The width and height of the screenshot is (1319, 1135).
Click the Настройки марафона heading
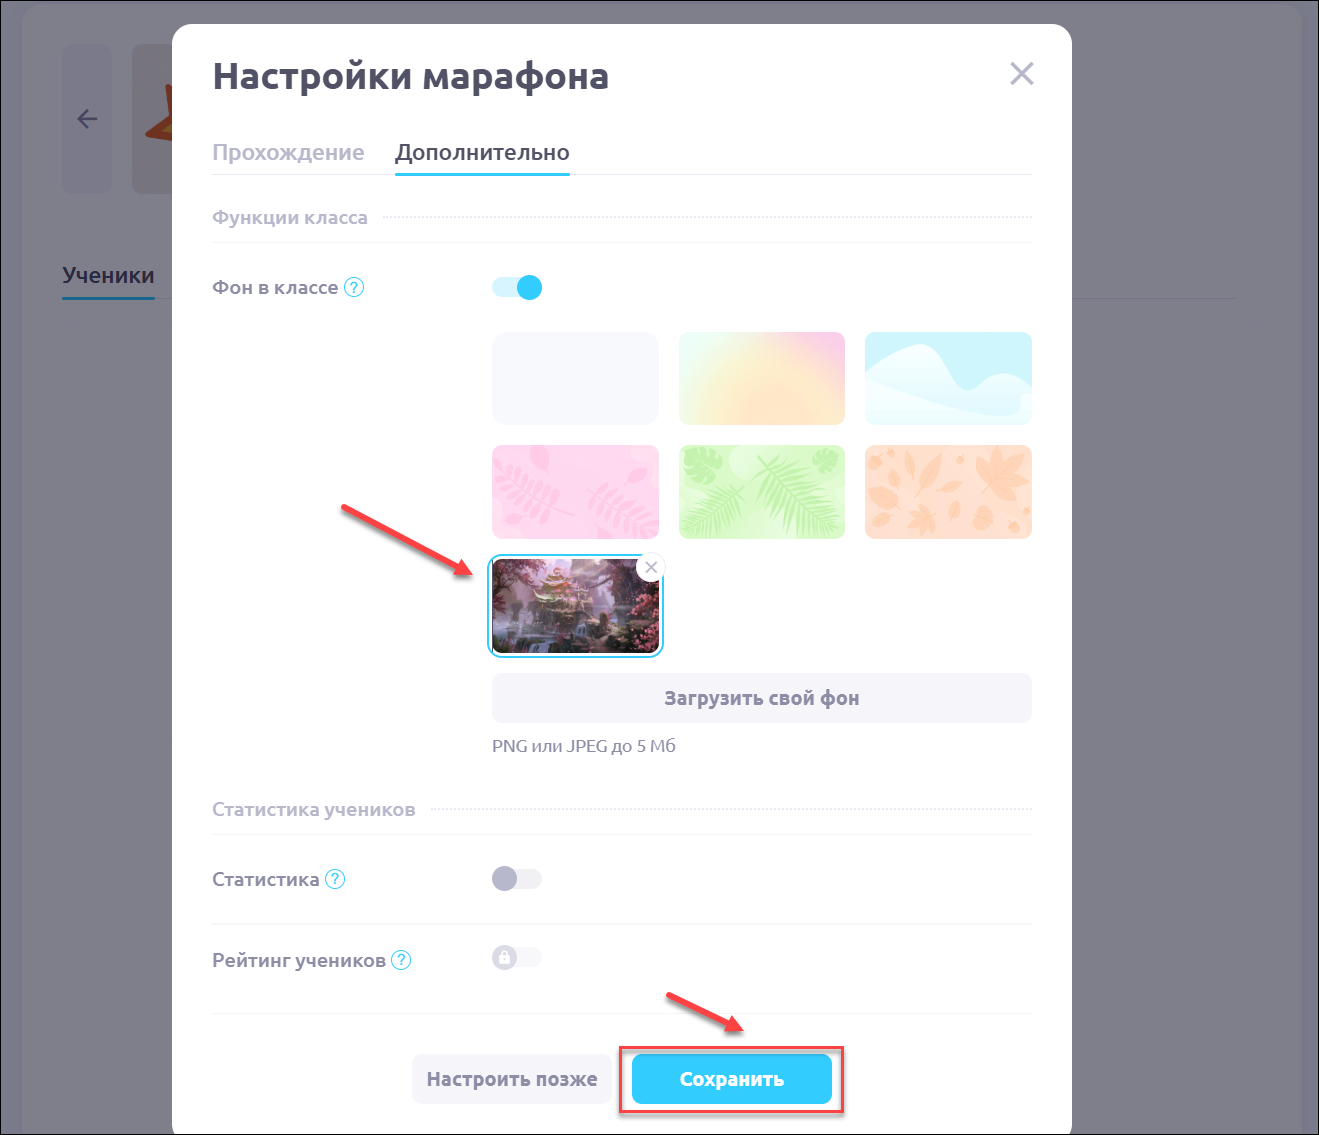pyautogui.click(x=411, y=77)
